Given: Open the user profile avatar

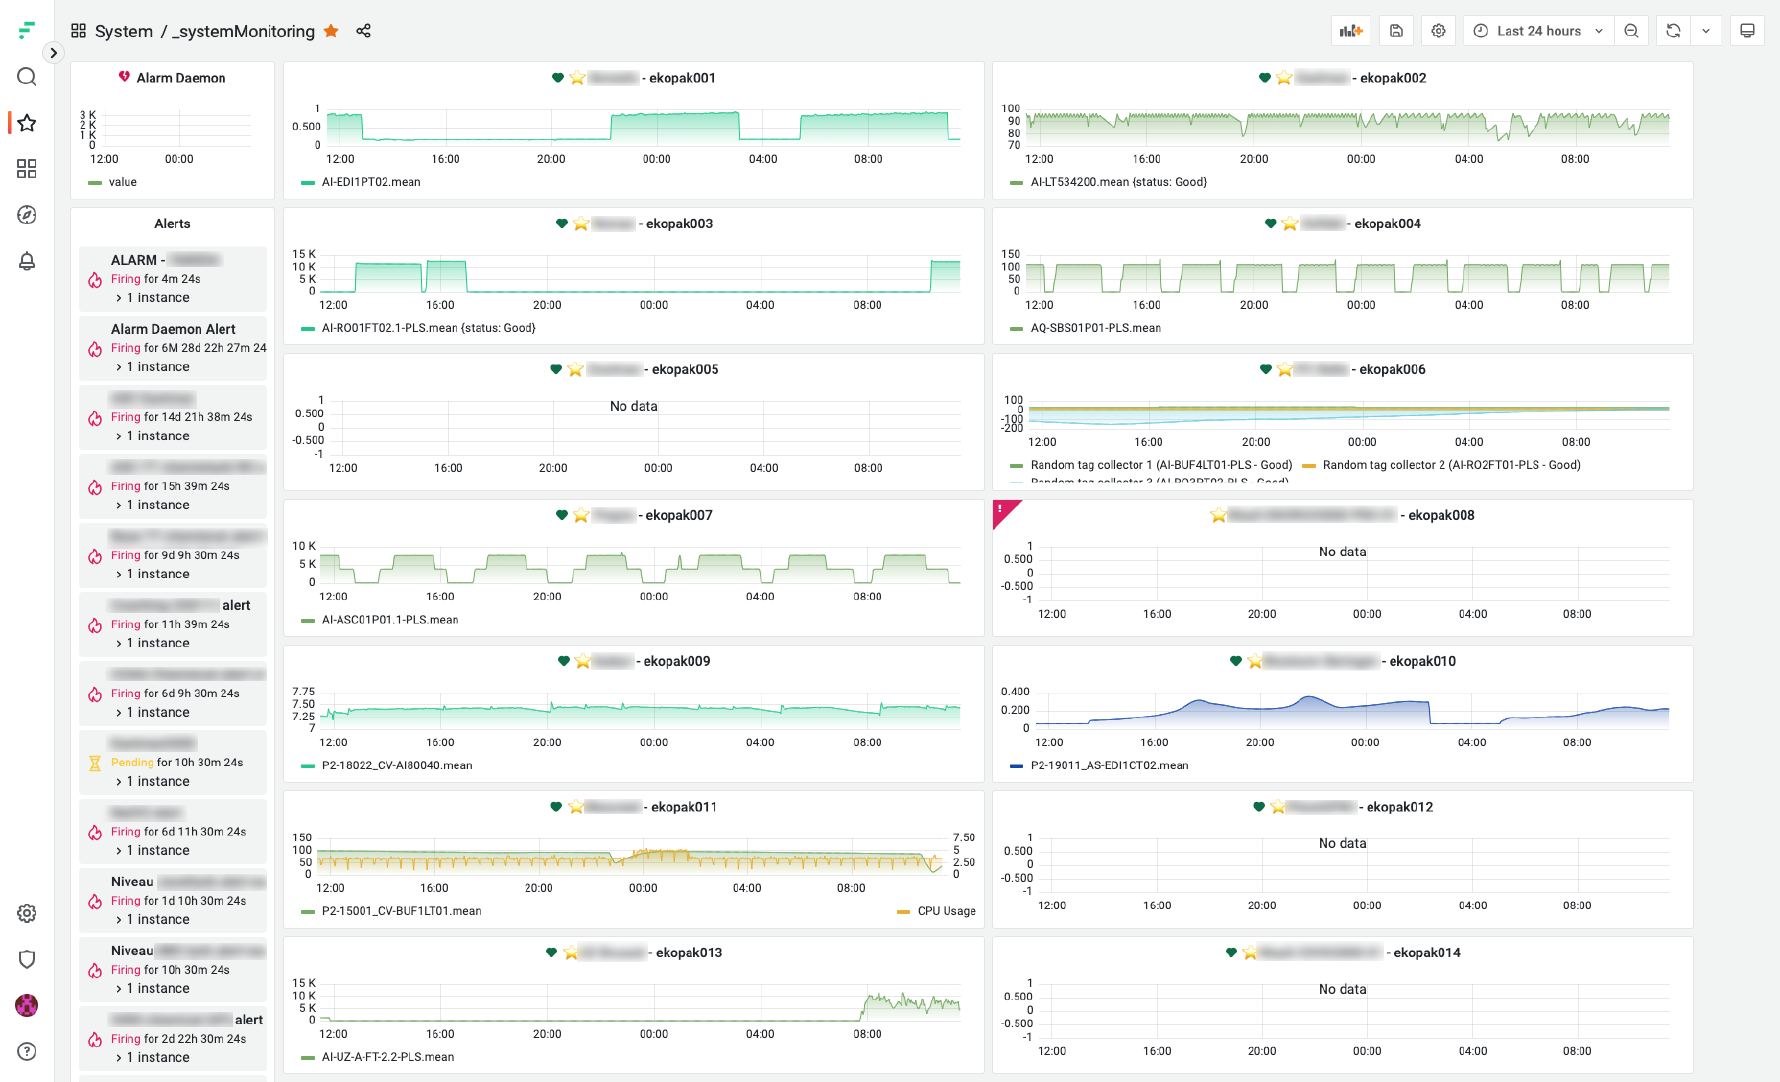Looking at the screenshot, I should pyautogui.click(x=27, y=1005).
